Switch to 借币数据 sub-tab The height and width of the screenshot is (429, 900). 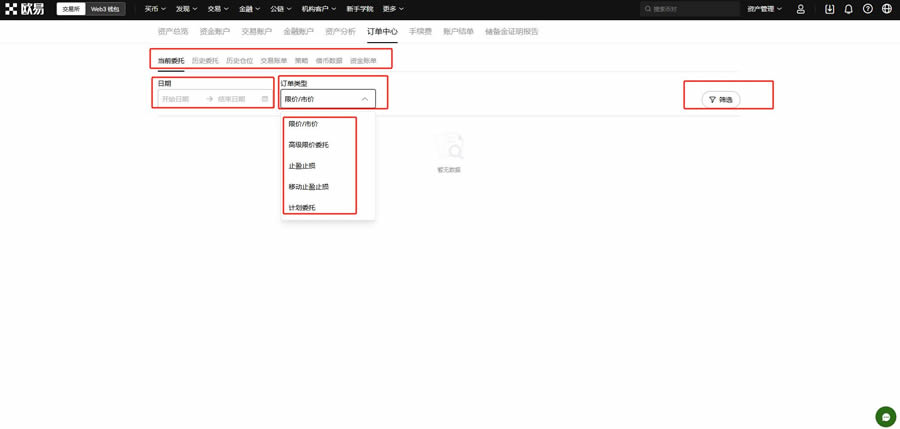(x=329, y=60)
